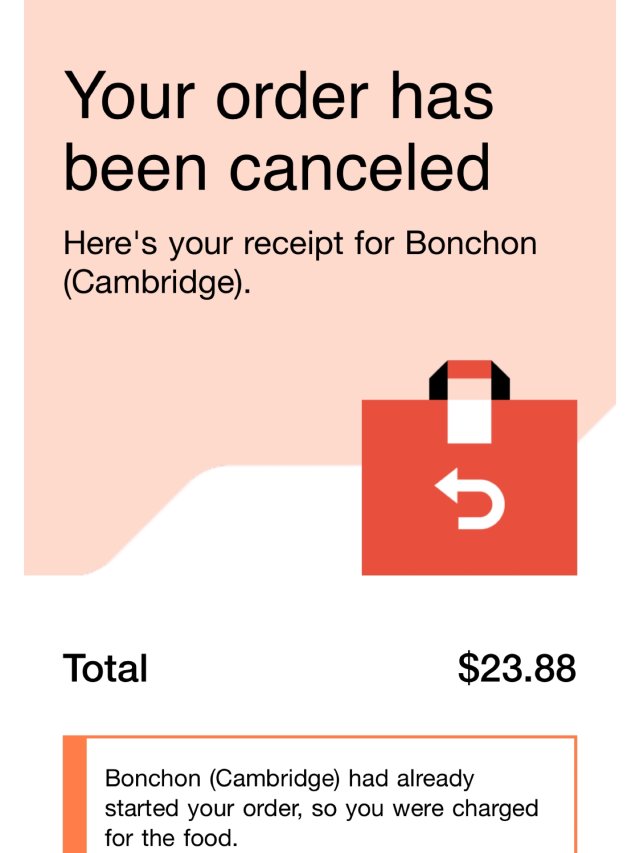Click the orange bar beside the notice
The height and width of the screenshot is (853, 640).
[x=75, y=795]
